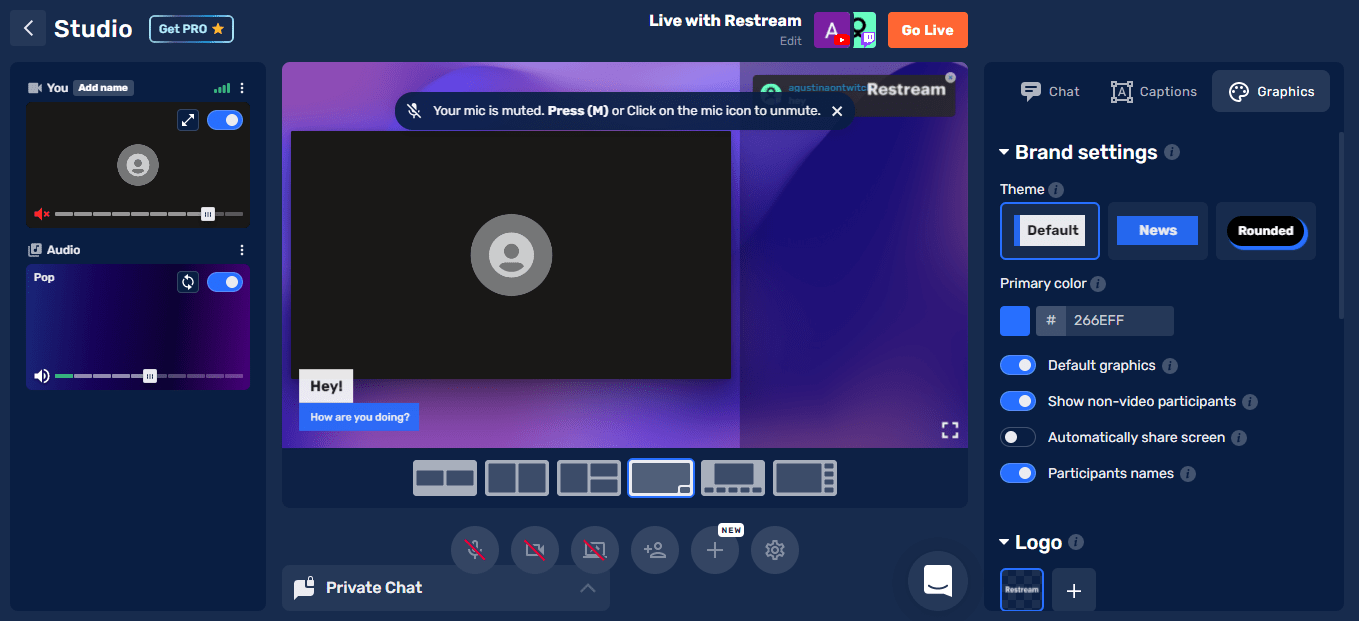Image resolution: width=1359 pixels, height=621 pixels.
Task: Enable Automatically share screen switch
Action: pyautogui.click(x=1018, y=438)
